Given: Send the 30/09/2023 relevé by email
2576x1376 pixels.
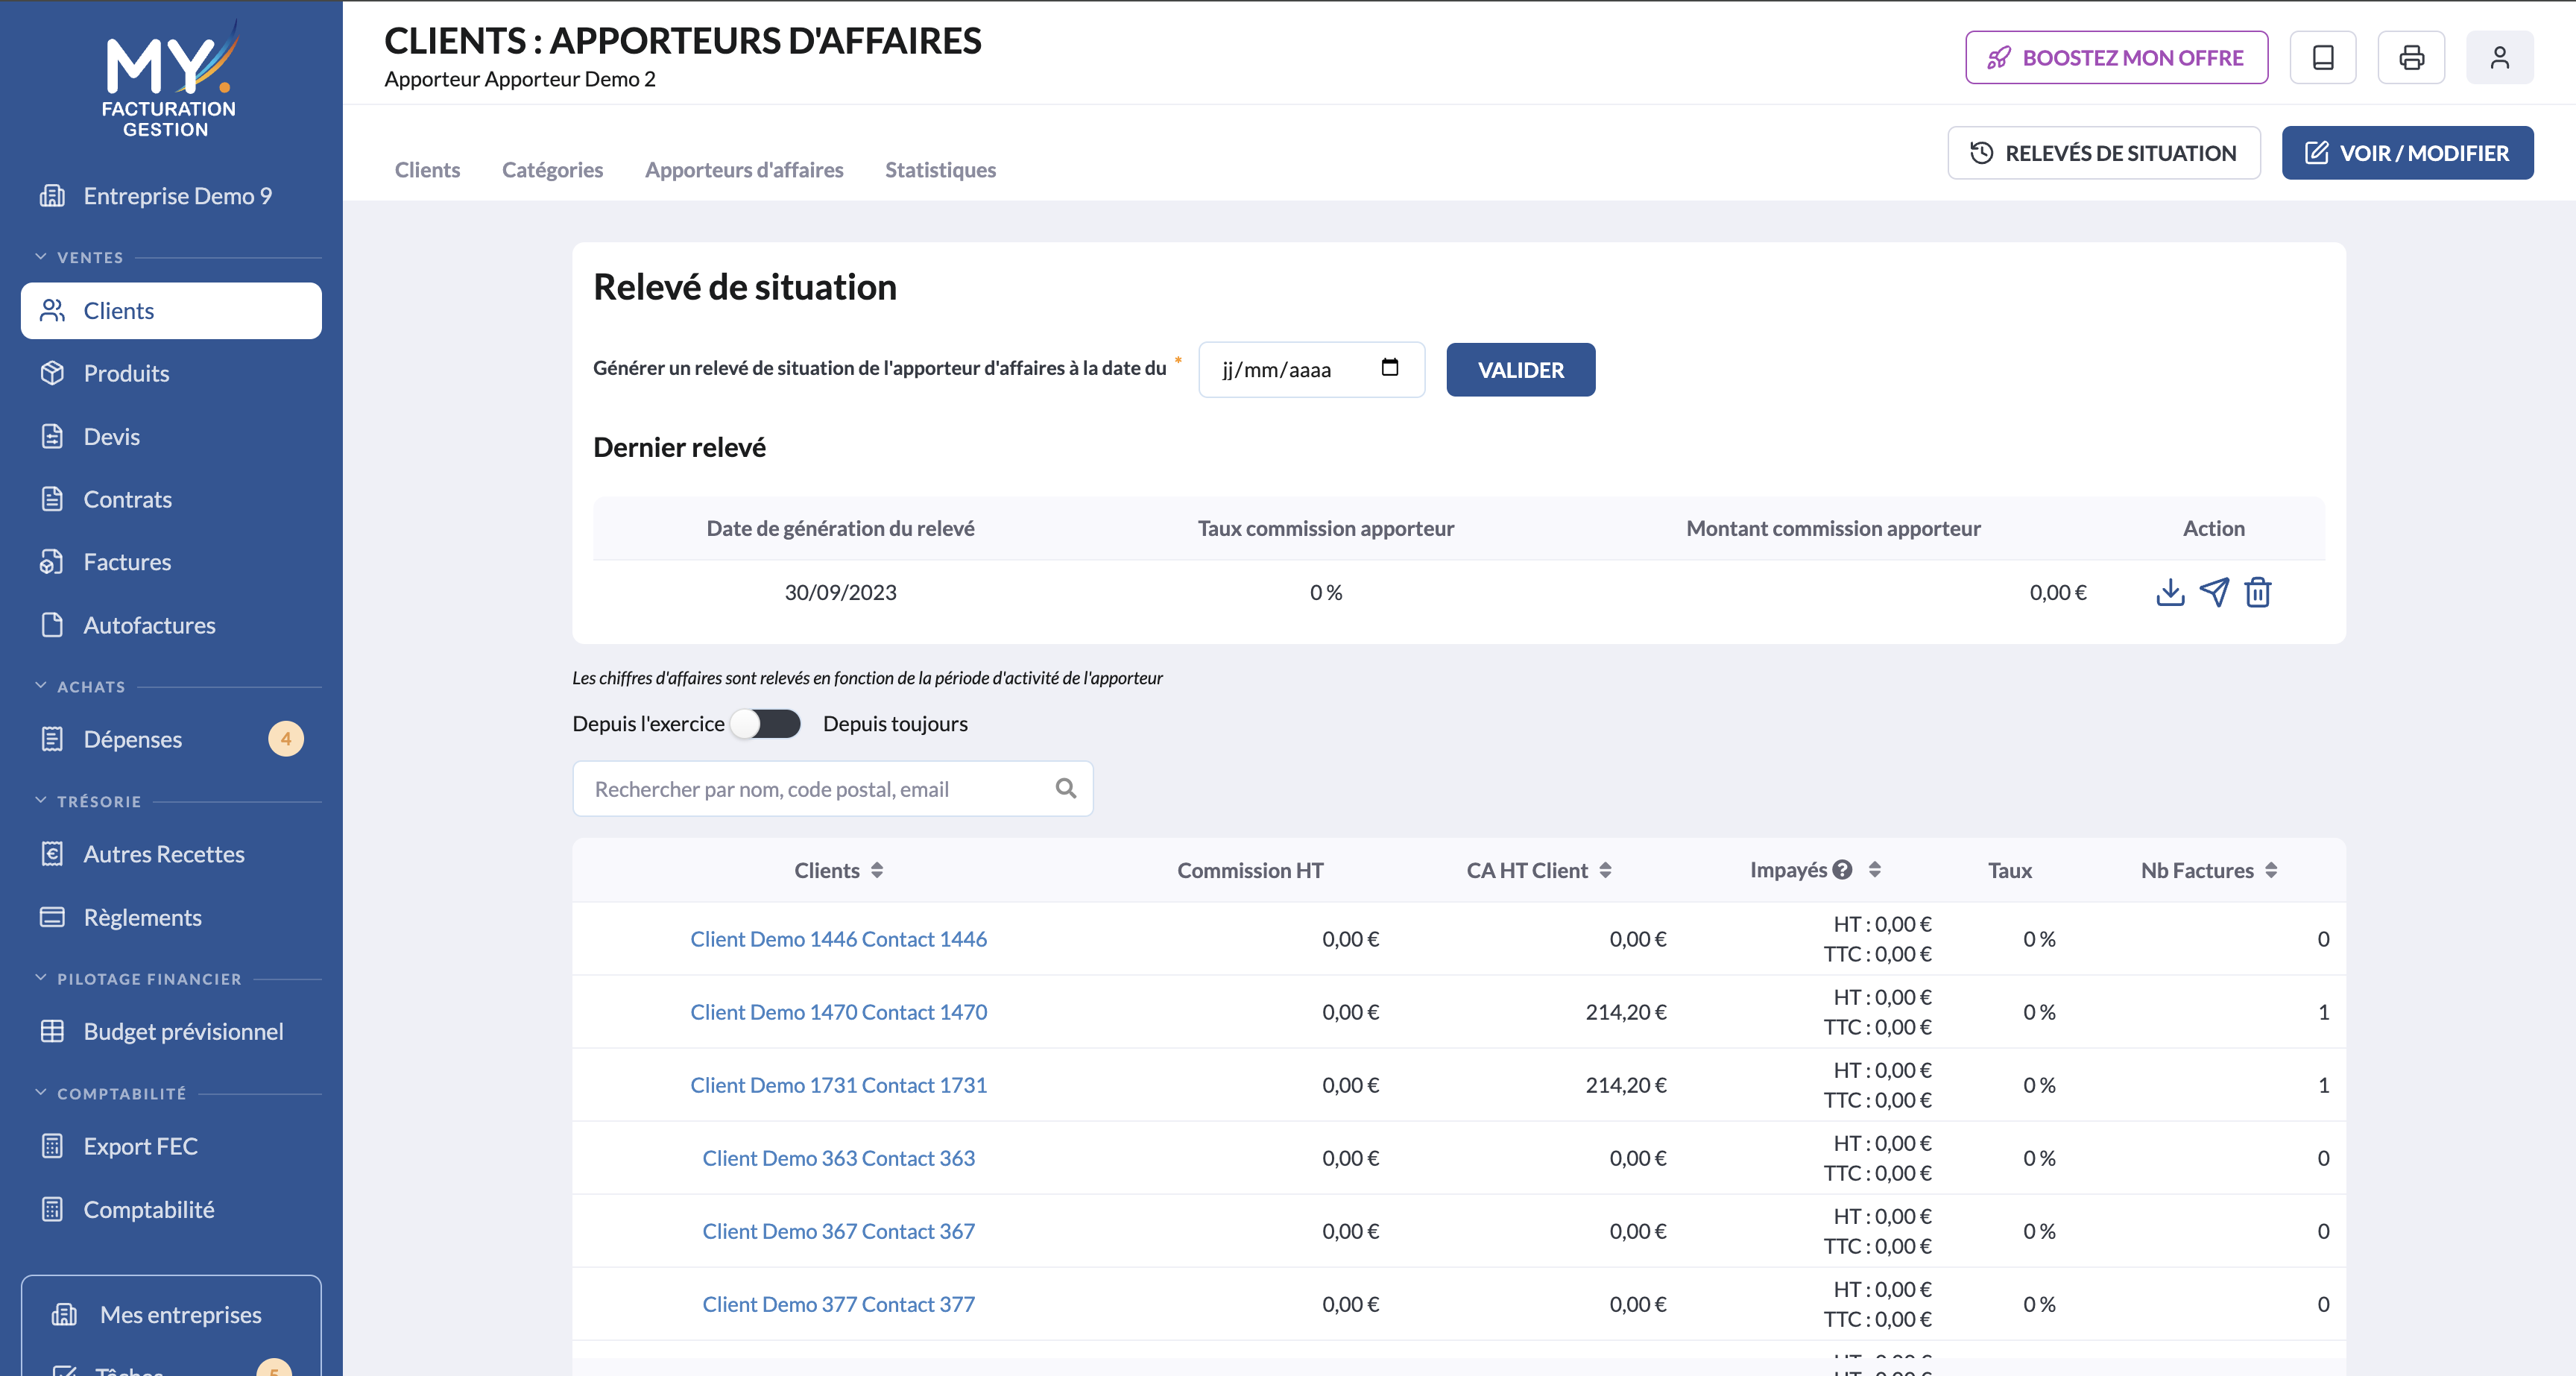Looking at the screenshot, I should (x=2214, y=592).
